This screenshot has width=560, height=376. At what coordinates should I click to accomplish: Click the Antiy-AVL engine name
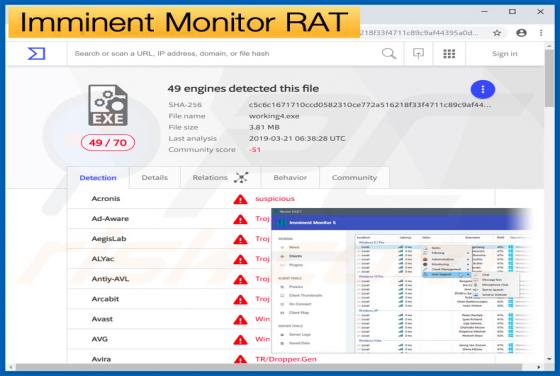[x=110, y=279]
